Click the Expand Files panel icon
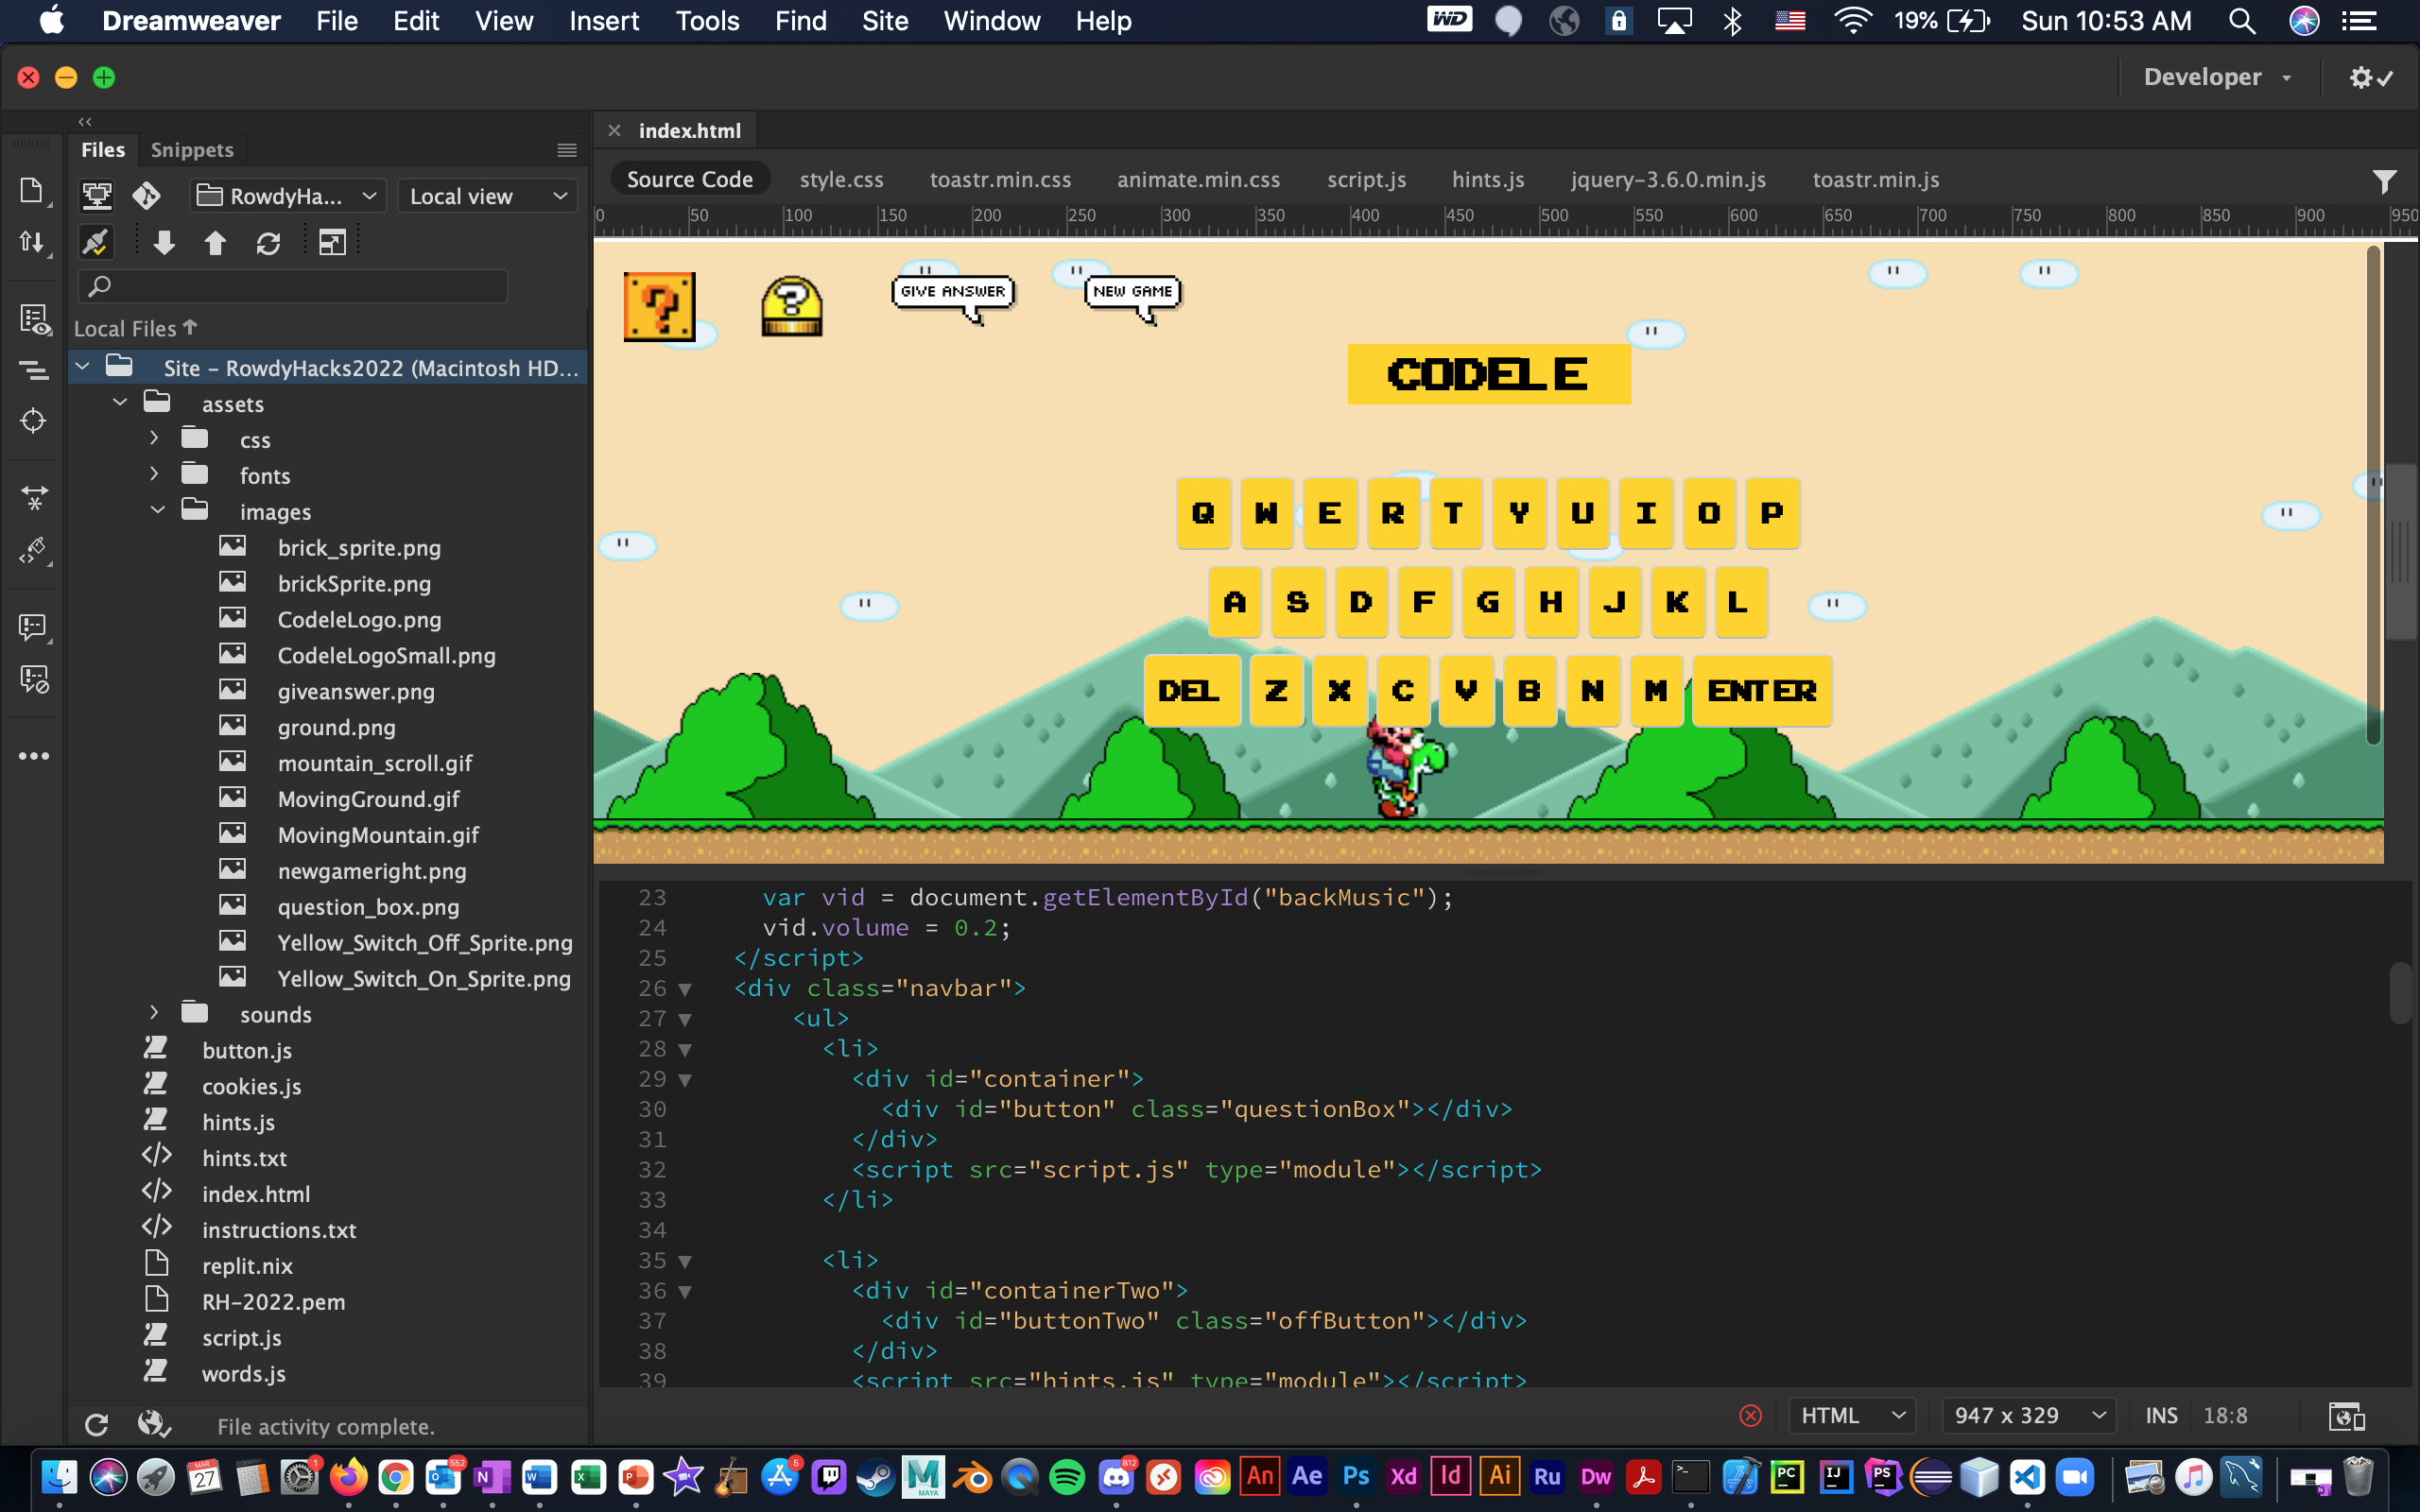The image size is (2420, 1512). [x=332, y=243]
